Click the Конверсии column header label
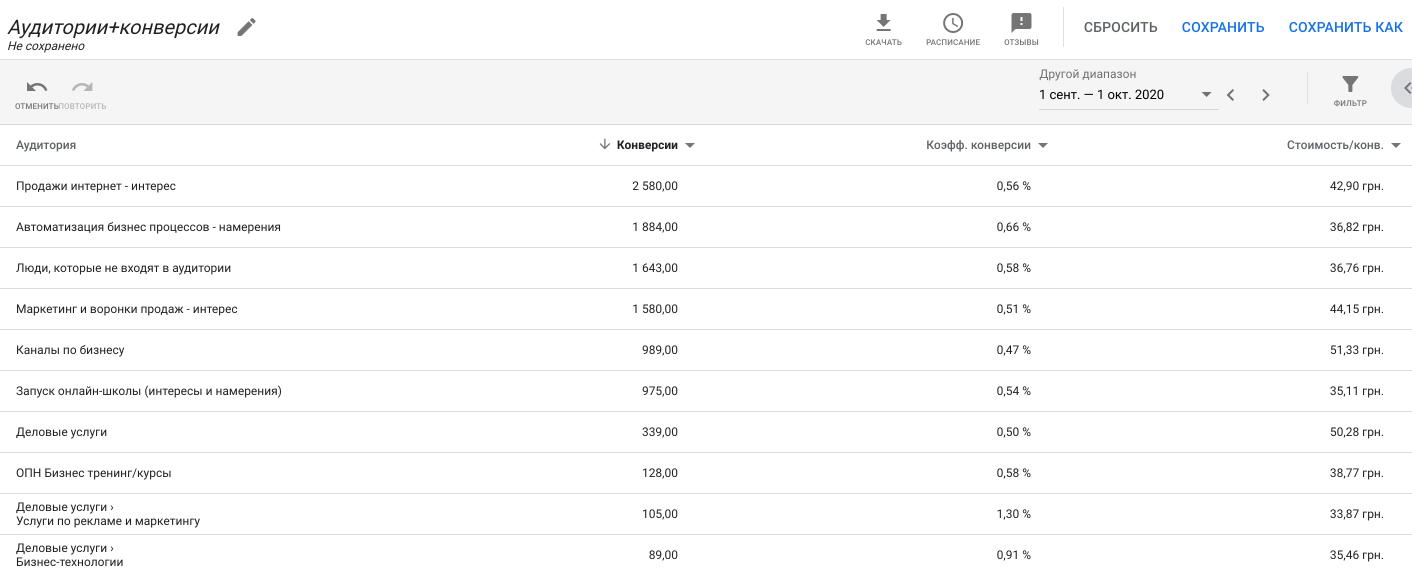This screenshot has width=1412, height=571. coord(647,145)
